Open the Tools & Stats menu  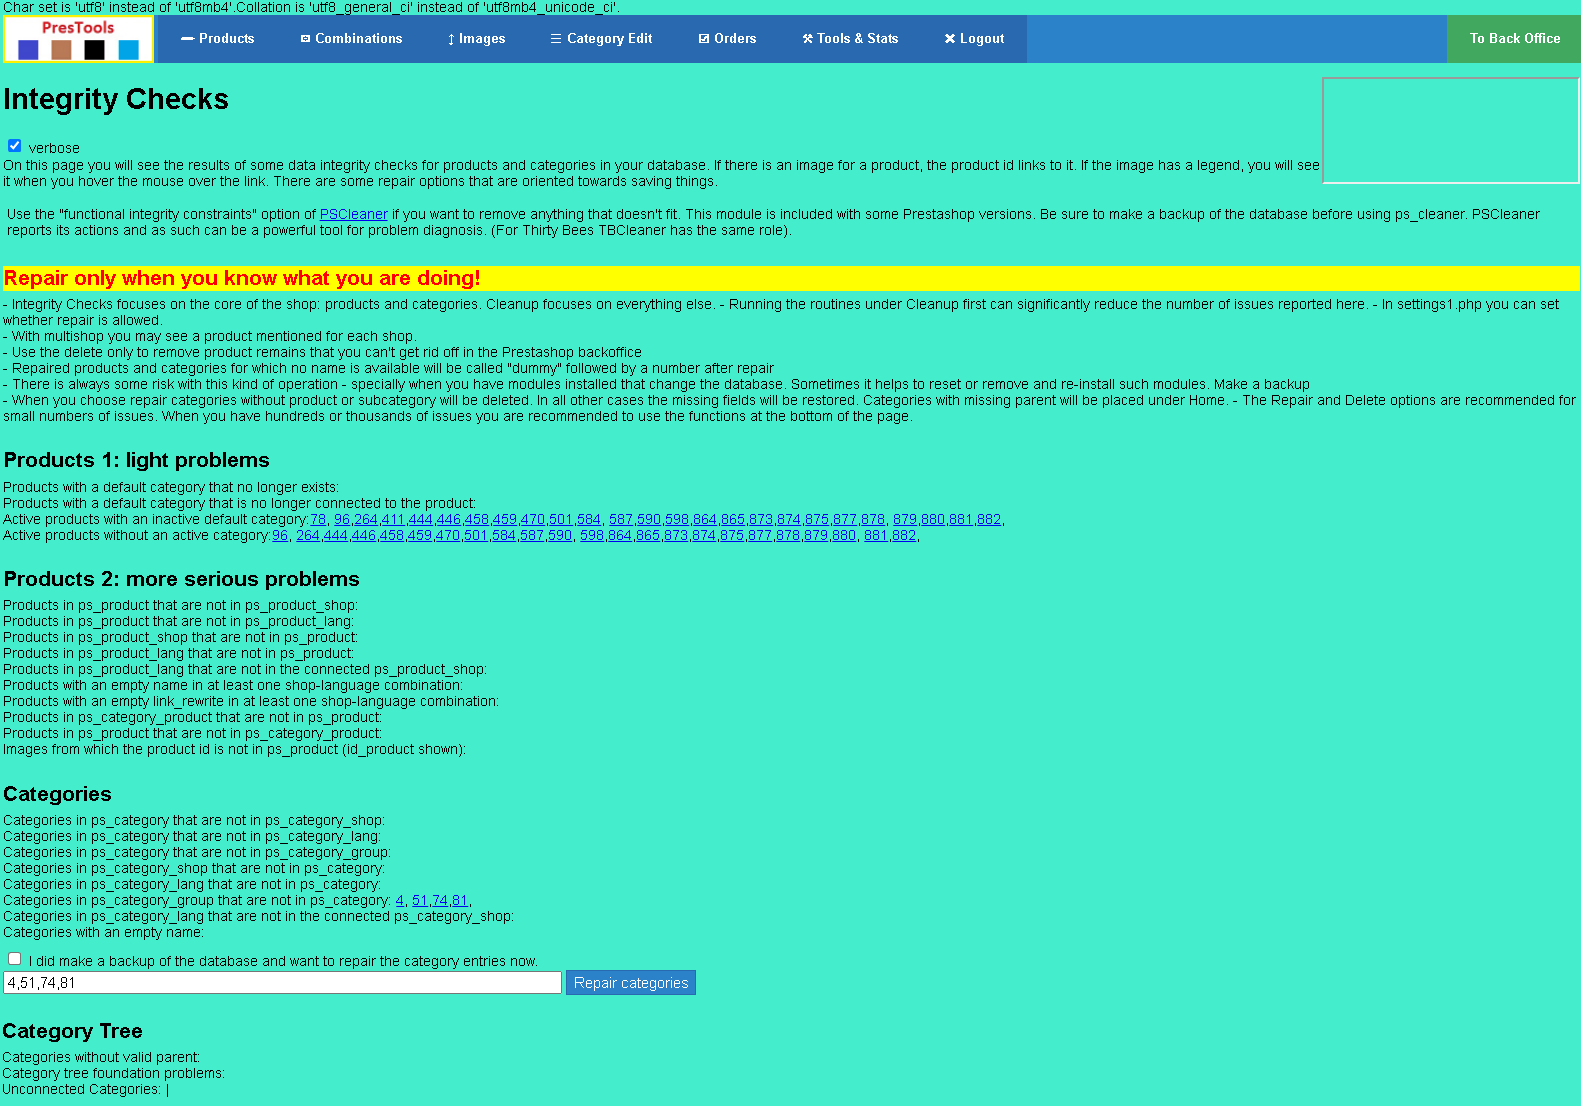pos(850,39)
